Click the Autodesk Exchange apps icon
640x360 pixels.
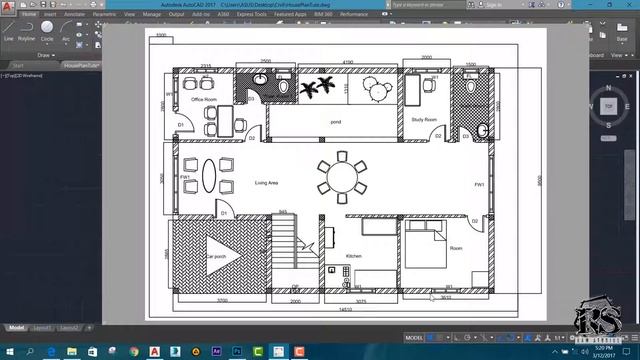pos(532,4)
